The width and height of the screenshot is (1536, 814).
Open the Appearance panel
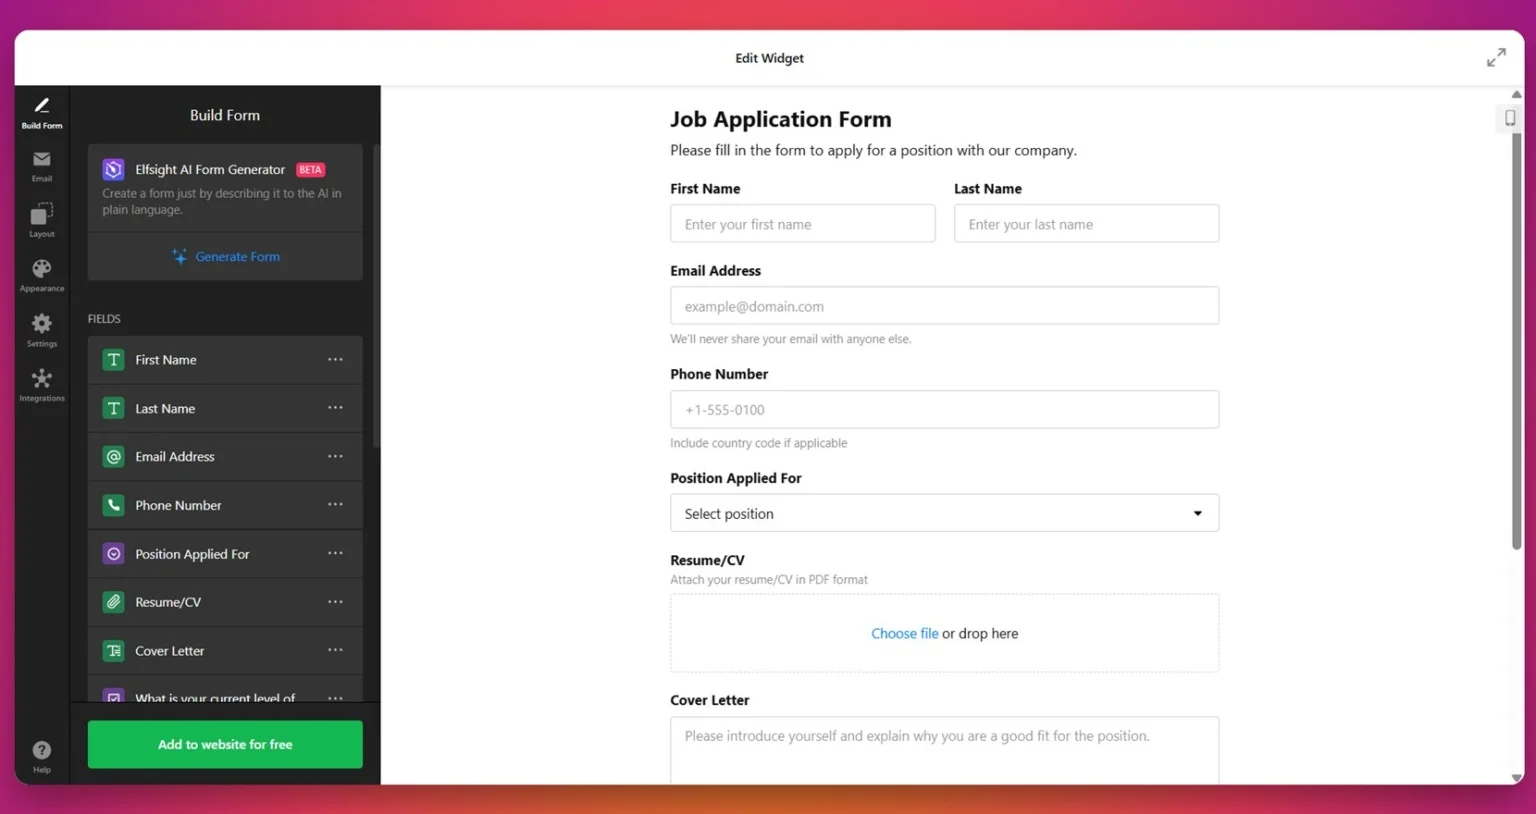41,274
